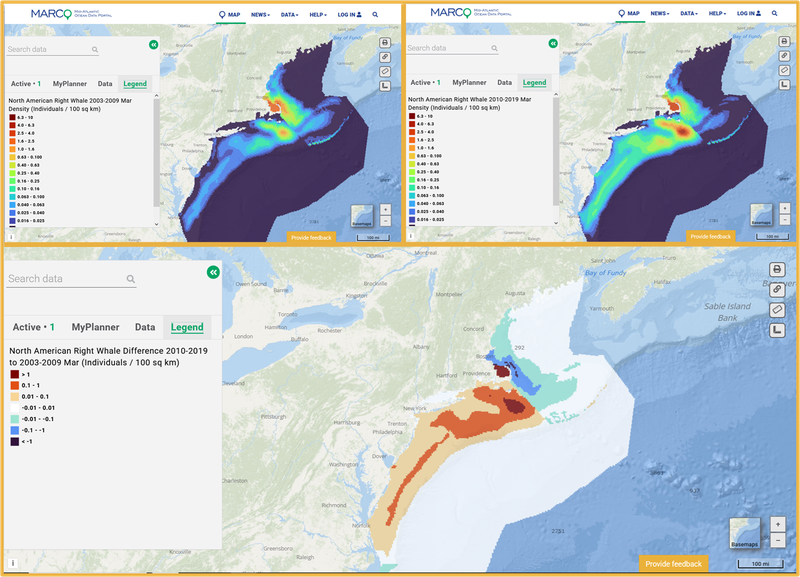The height and width of the screenshot is (577, 800).
Task: Select the Print map icon
Action: coord(777,269)
